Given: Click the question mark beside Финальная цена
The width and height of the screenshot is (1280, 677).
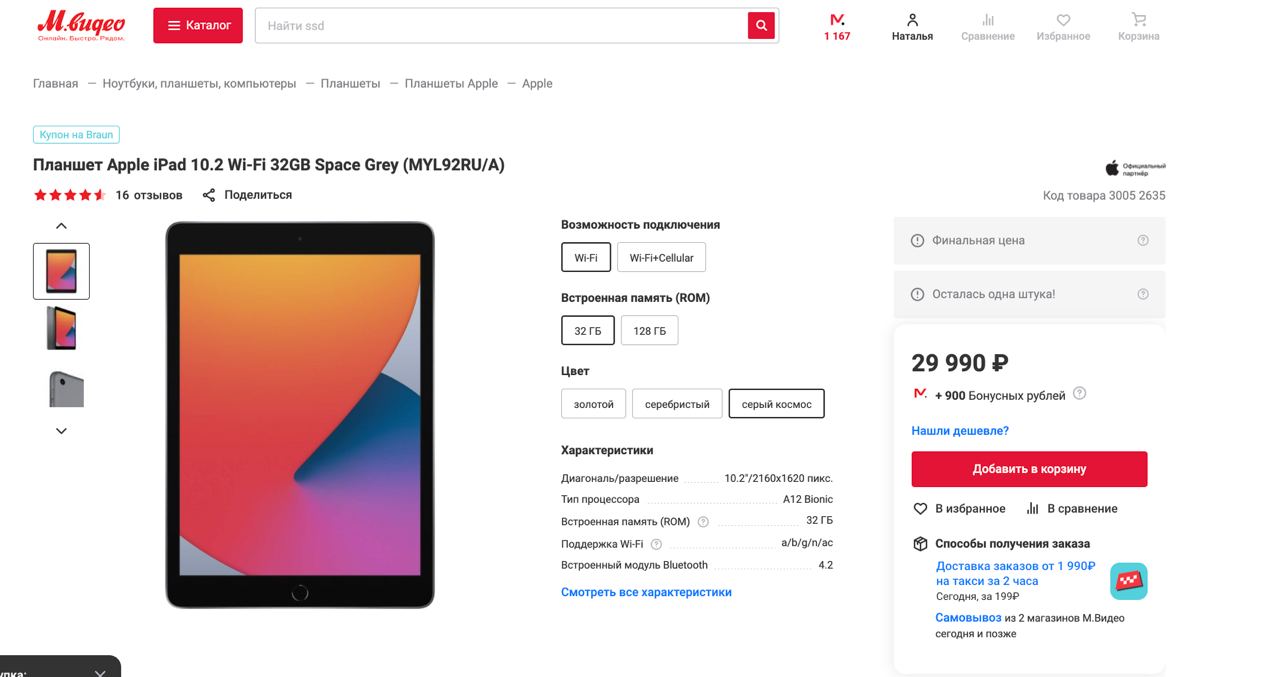Looking at the screenshot, I should (x=1143, y=240).
